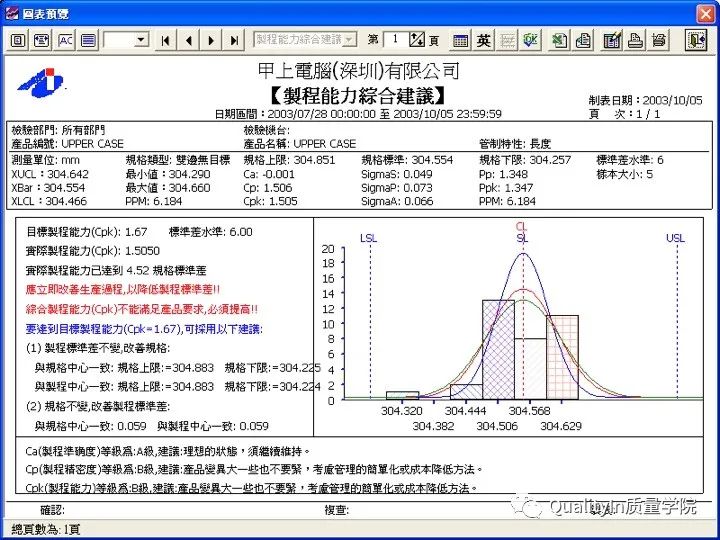
Task: Click the 確認: signature label
Action: 52,510
